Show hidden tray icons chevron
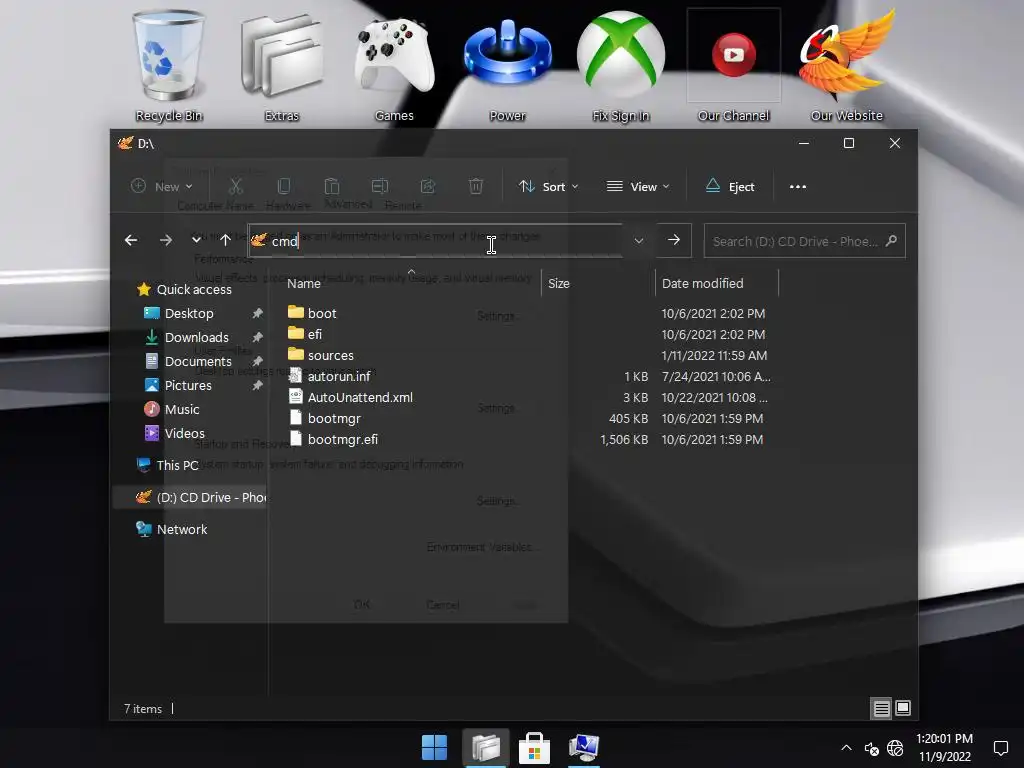 point(846,748)
